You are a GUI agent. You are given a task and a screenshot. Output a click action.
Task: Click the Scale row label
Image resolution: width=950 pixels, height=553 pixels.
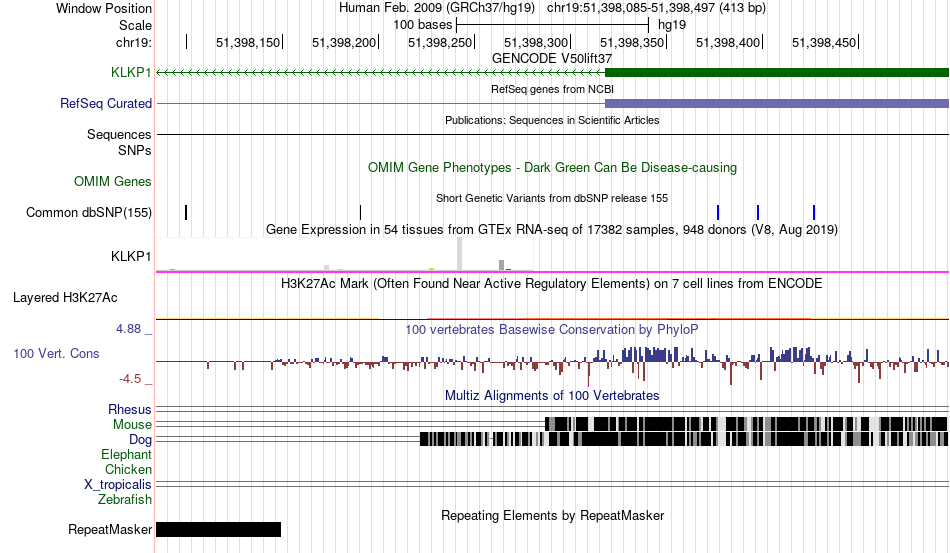[x=136, y=25]
